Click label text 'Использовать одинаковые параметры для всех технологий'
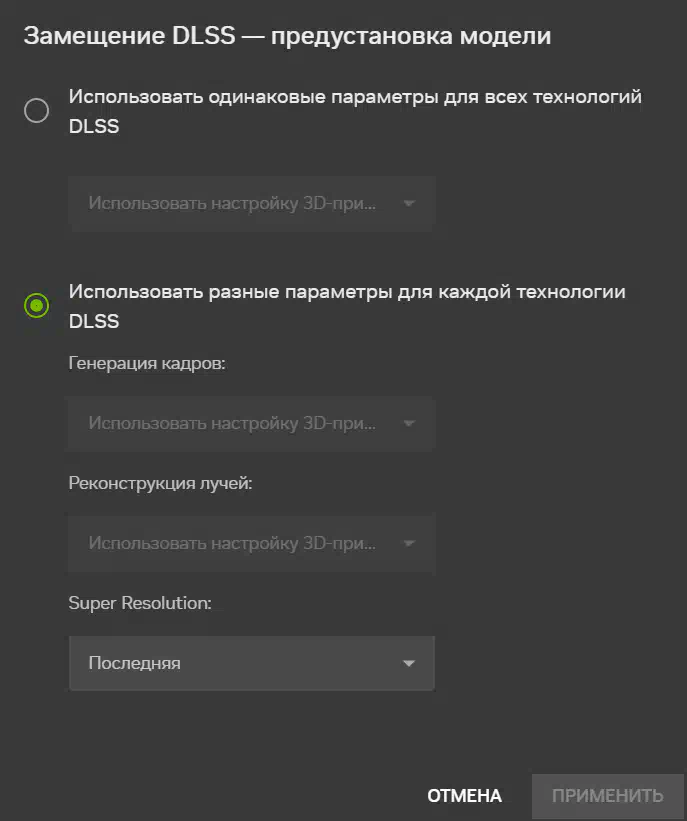Screen dimensions: 687x821 [355, 97]
